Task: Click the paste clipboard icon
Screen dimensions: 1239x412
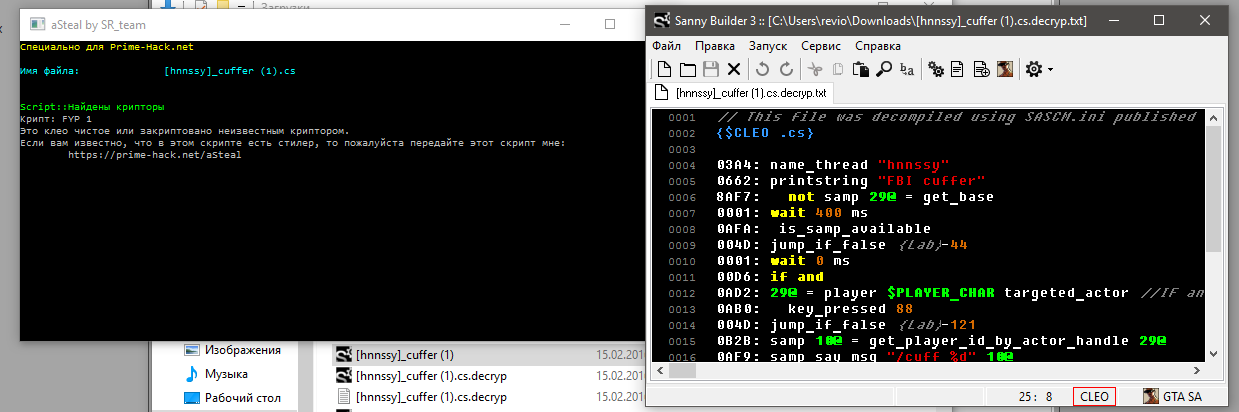Action: point(861,69)
